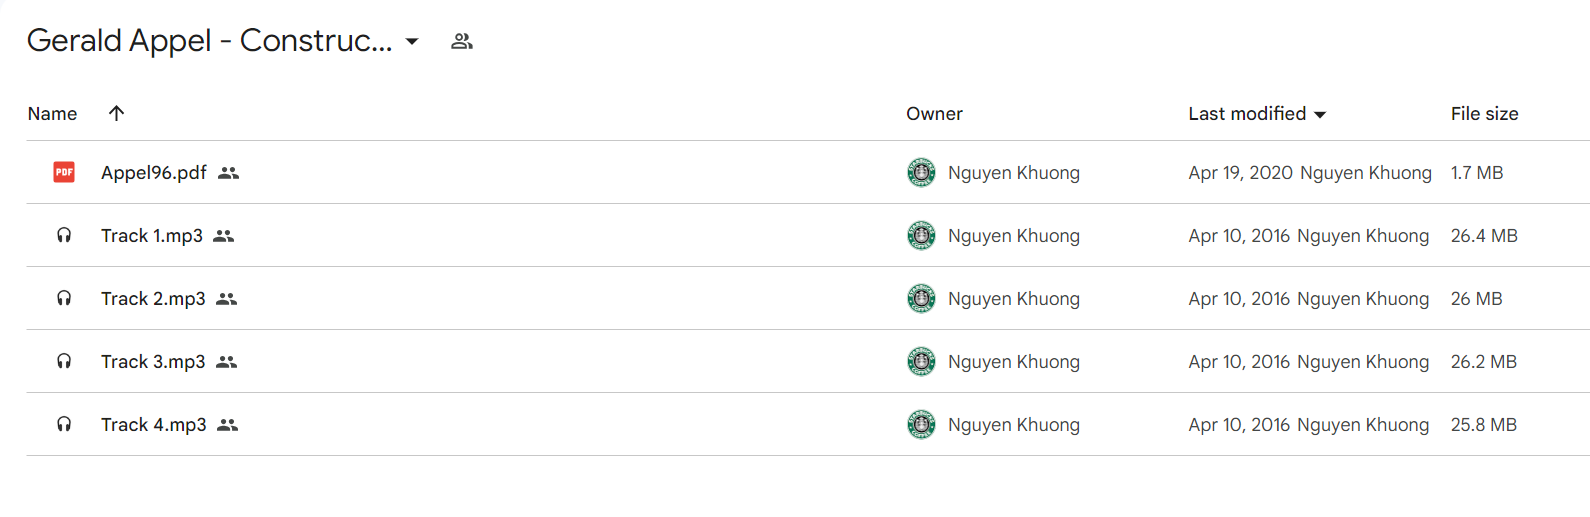
Task: Click the Gerald Appel folder title
Action: [x=209, y=40]
